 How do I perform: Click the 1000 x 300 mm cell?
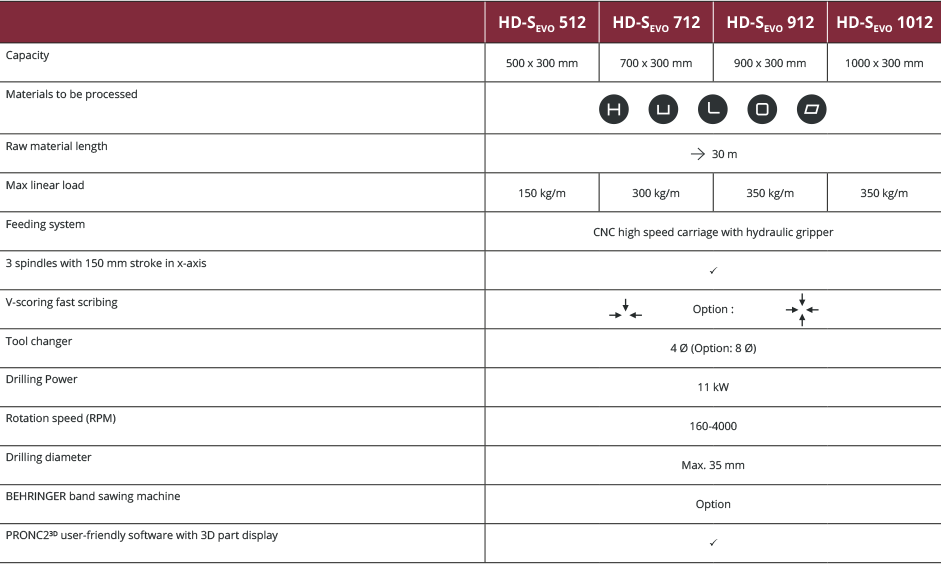click(884, 63)
